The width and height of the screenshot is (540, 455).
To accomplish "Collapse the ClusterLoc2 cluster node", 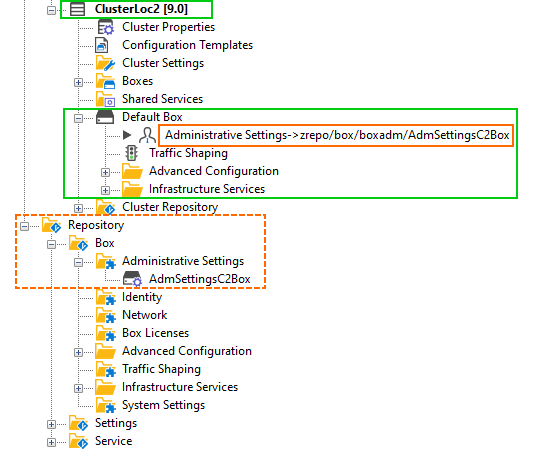I will (51, 10).
